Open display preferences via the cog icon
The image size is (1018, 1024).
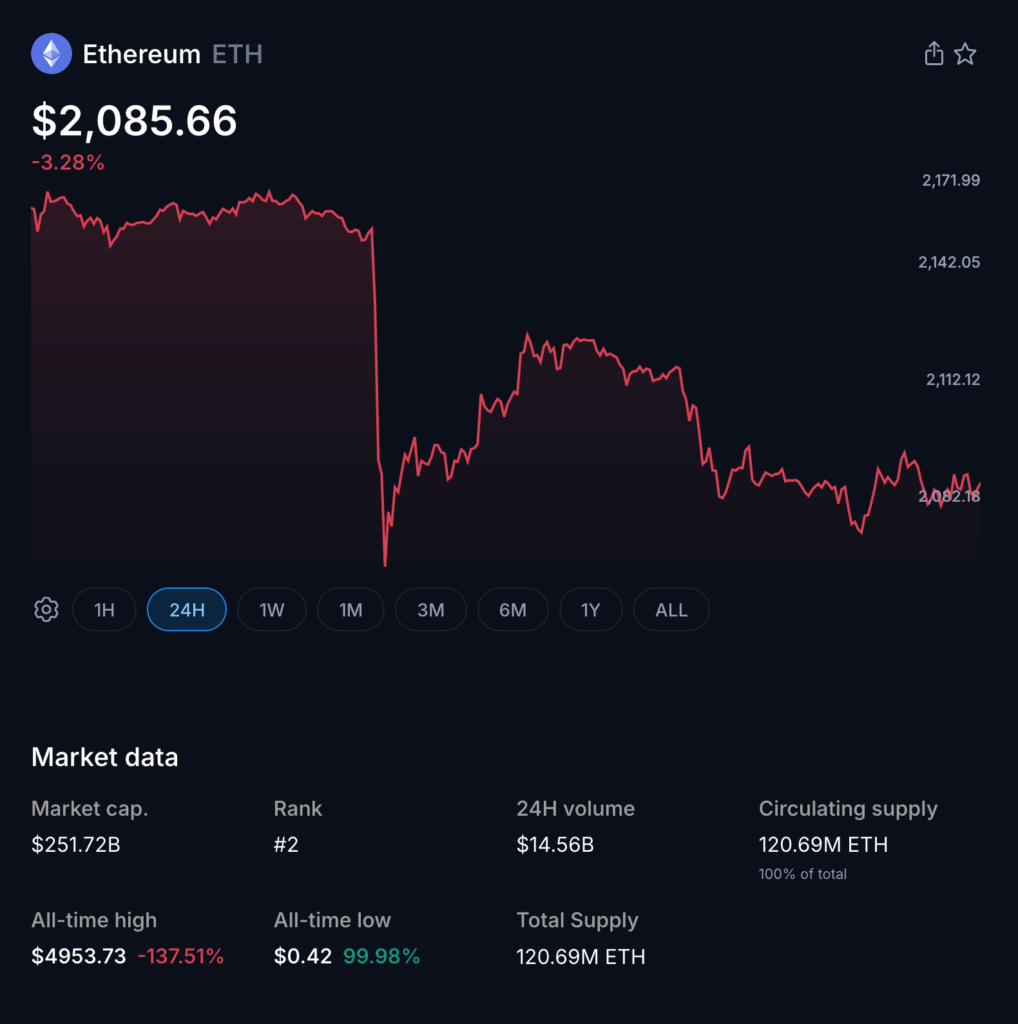pos(46,609)
